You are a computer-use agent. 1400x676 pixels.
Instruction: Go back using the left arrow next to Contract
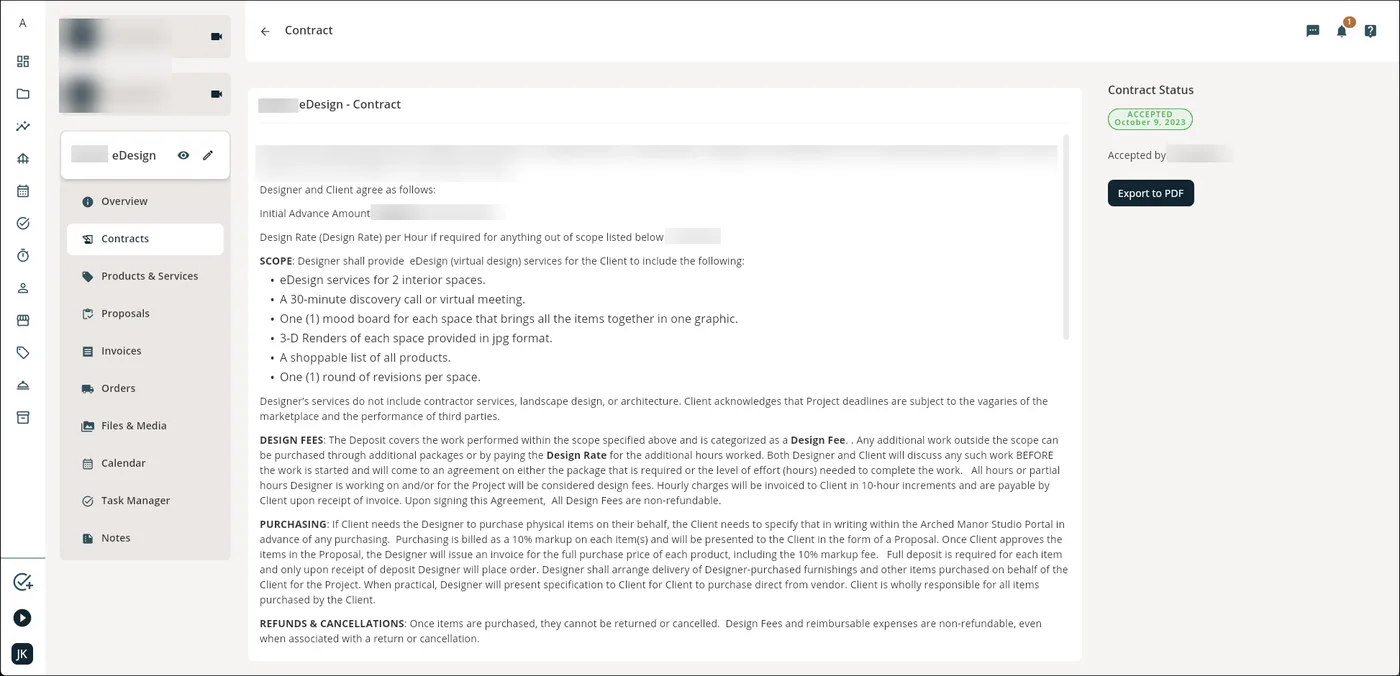pyautogui.click(x=264, y=31)
